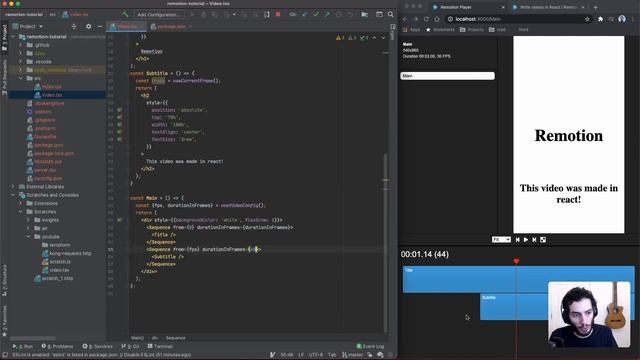Click the Pull Requests vertical tool tab
This screenshot has width=640, height=360.
pos(4,78)
